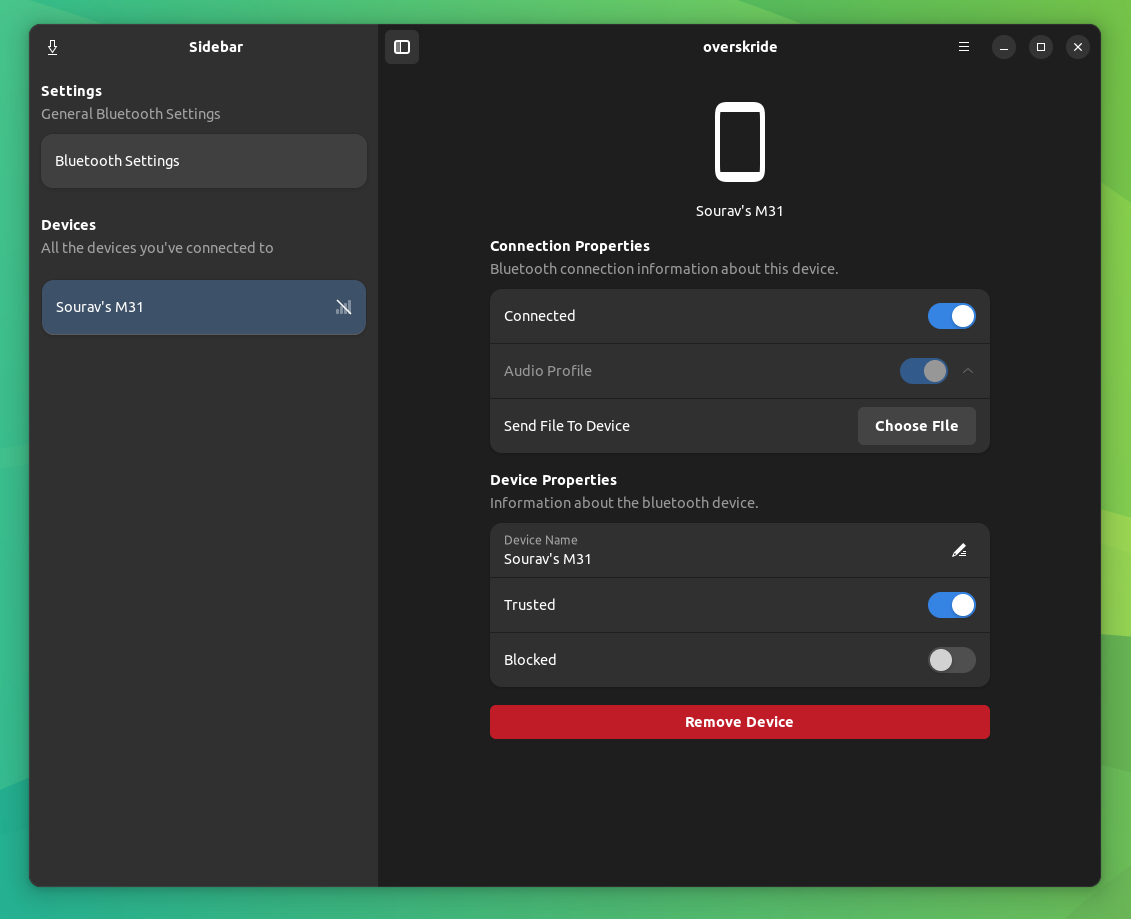Viewport: 1131px width, 919px height.
Task: Disconnect the device using the Connected switch
Action: coord(951,316)
